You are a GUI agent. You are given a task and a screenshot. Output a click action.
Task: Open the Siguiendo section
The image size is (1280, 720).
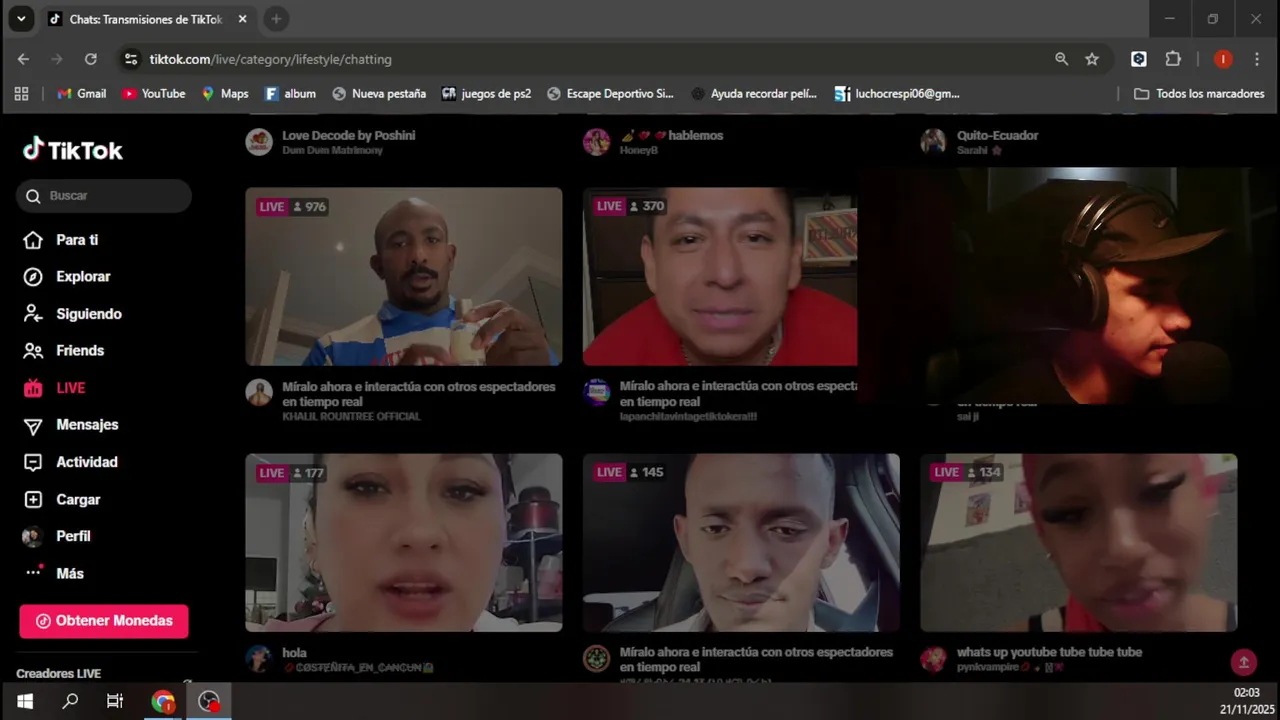point(72,314)
